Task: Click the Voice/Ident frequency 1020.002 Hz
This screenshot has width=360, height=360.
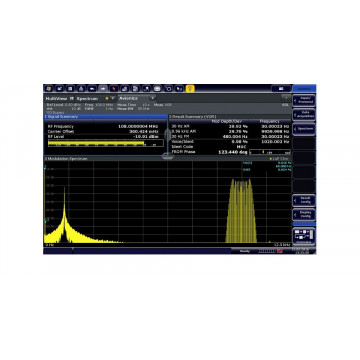Action: point(275,141)
